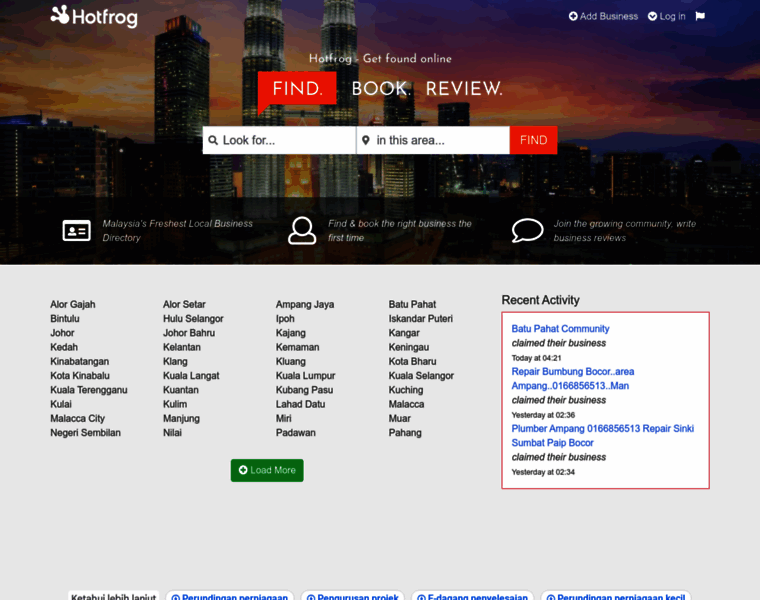Open the Keningau link
The image size is (760, 600).
409,347
